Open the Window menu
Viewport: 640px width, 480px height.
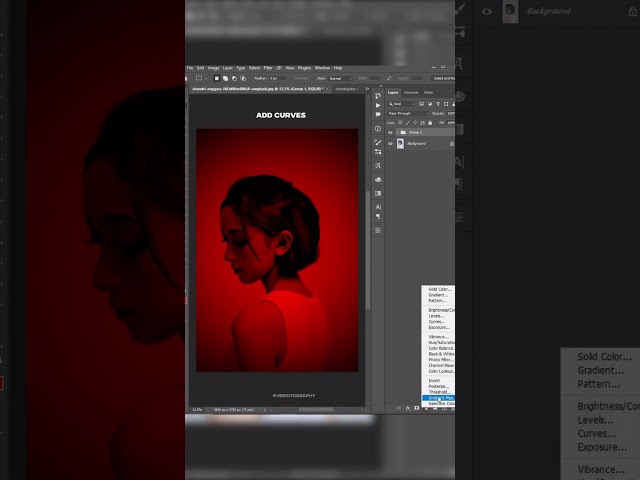click(x=322, y=68)
